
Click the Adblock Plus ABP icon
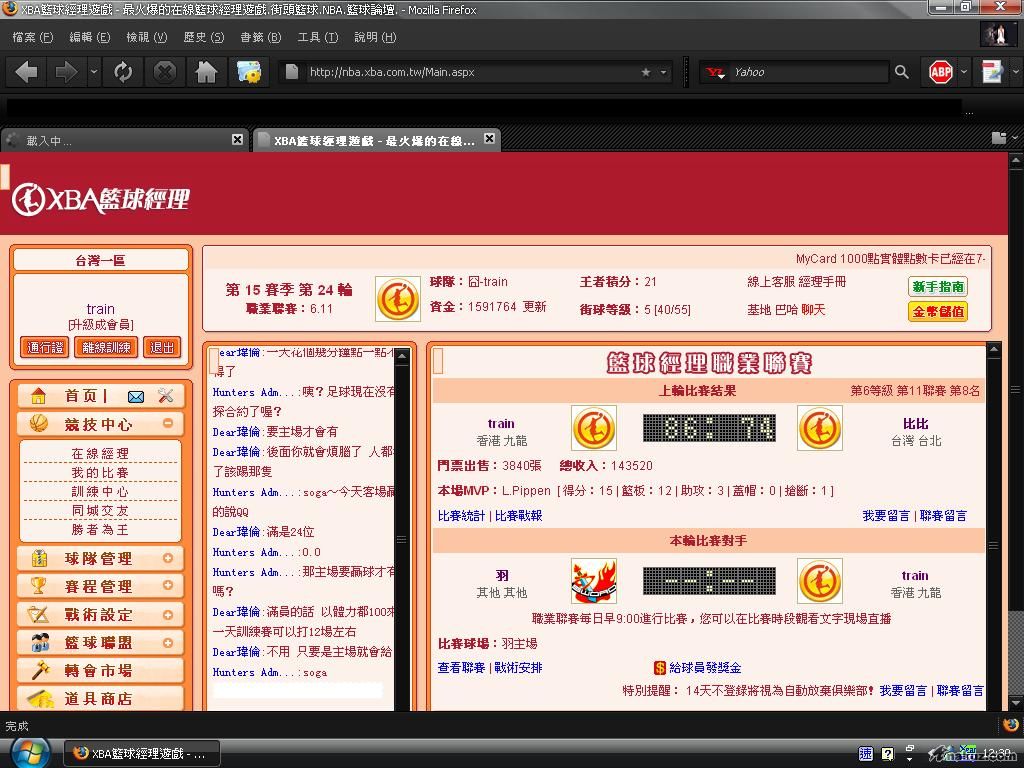click(x=940, y=72)
